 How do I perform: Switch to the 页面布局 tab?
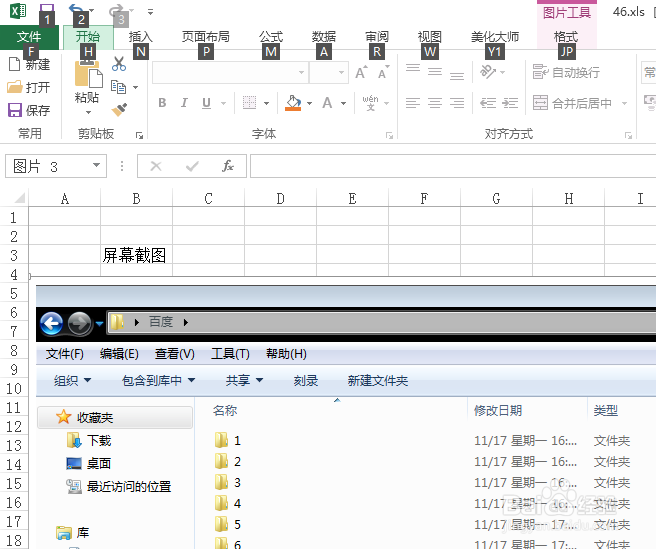click(205, 37)
